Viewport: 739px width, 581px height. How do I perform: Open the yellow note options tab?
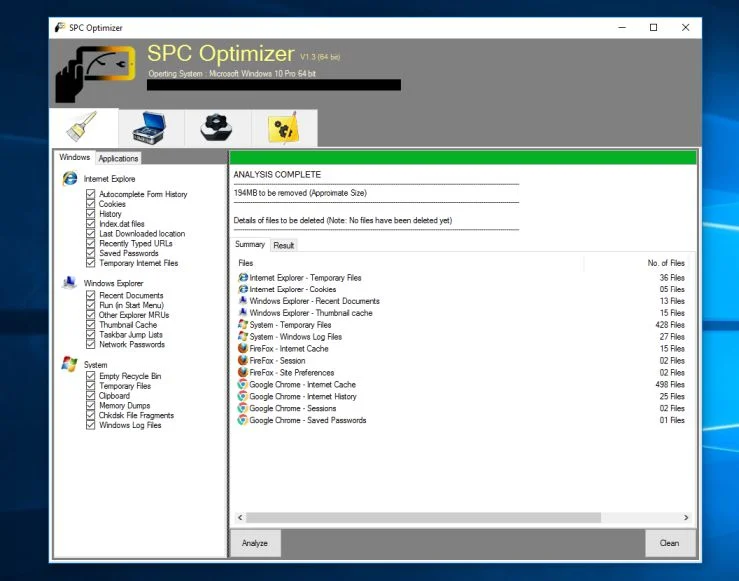[284, 128]
